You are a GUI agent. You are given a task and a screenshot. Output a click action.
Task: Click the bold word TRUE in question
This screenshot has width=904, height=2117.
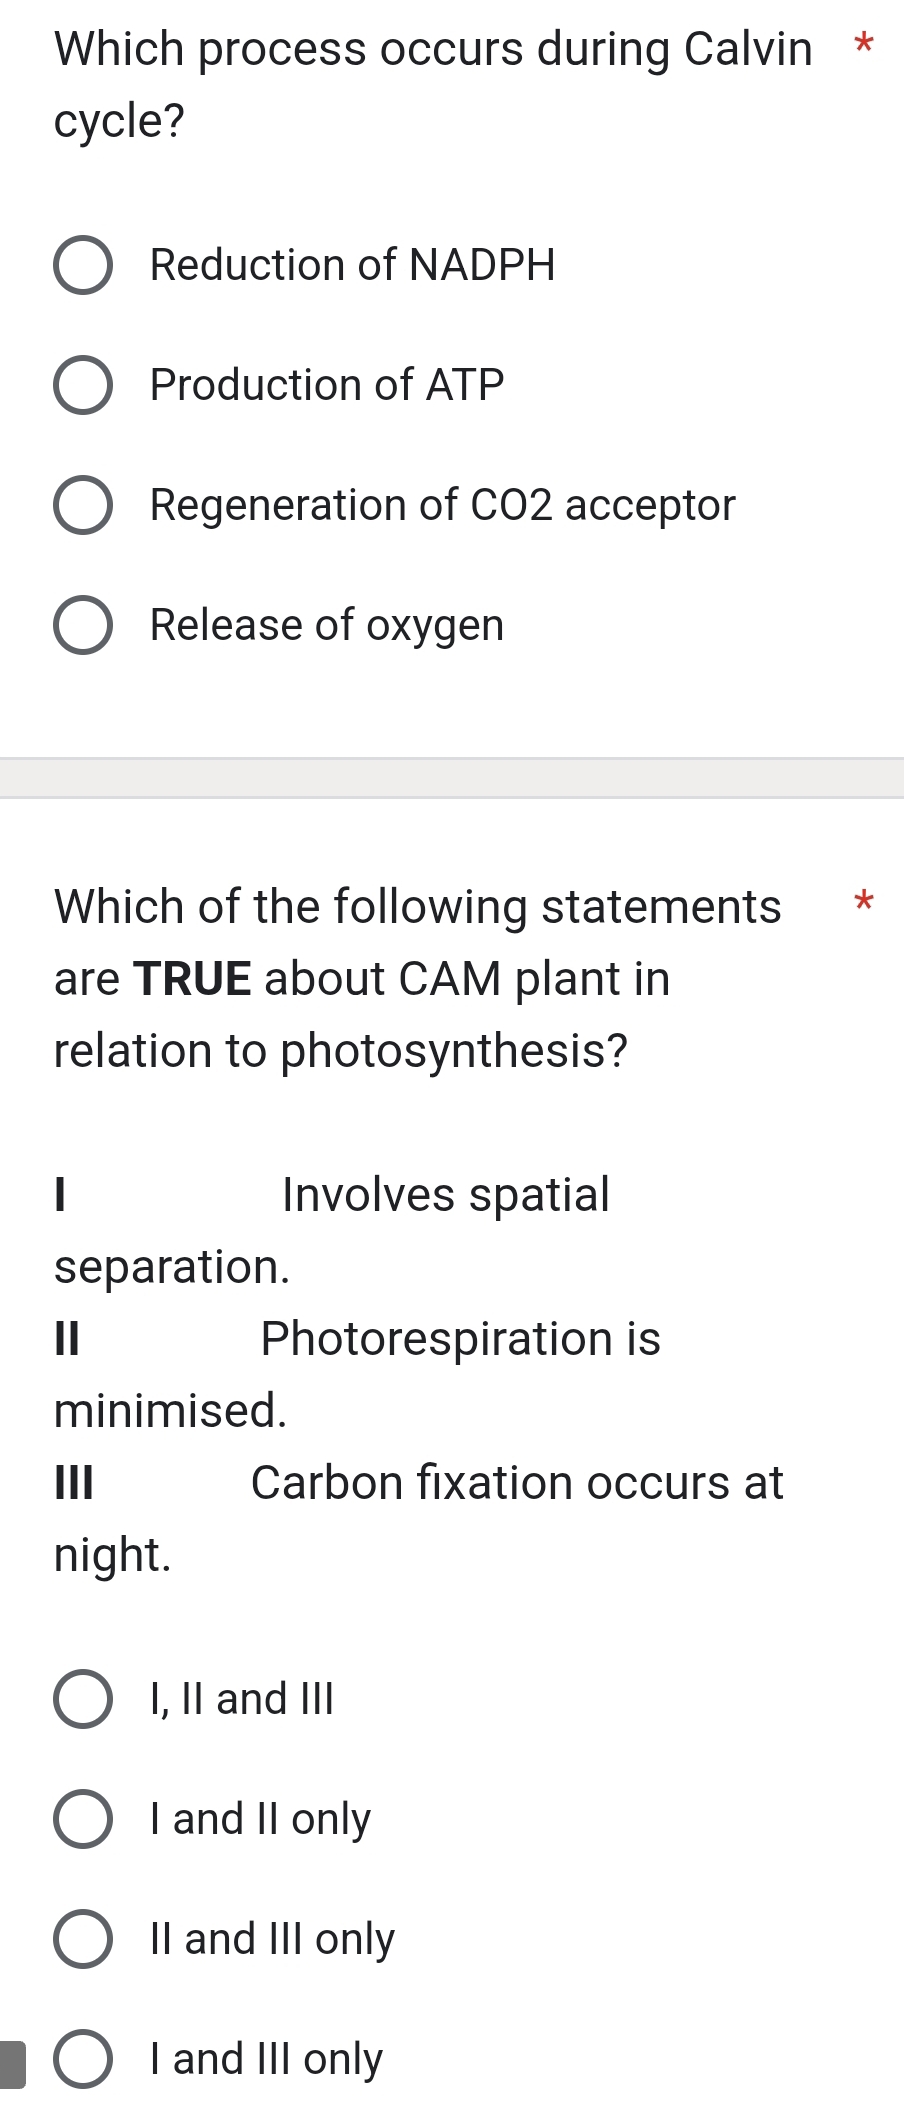pyautogui.click(x=194, y=977)
